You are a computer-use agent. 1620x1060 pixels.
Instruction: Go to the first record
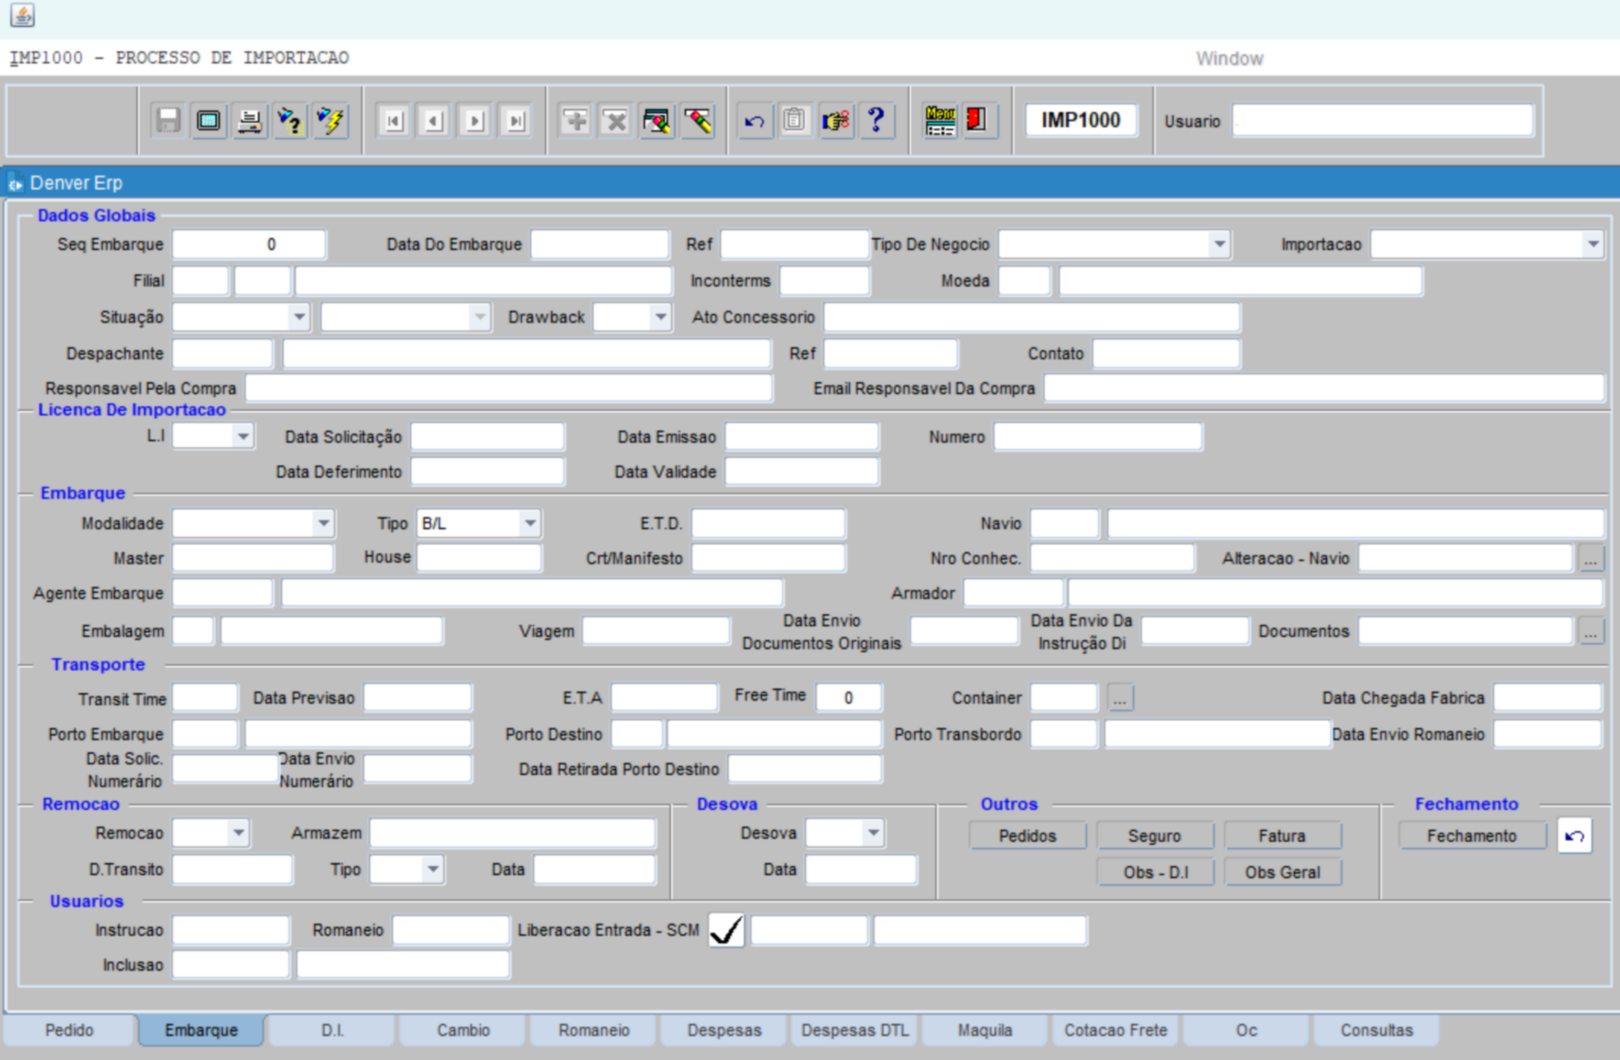pos(393,121)
